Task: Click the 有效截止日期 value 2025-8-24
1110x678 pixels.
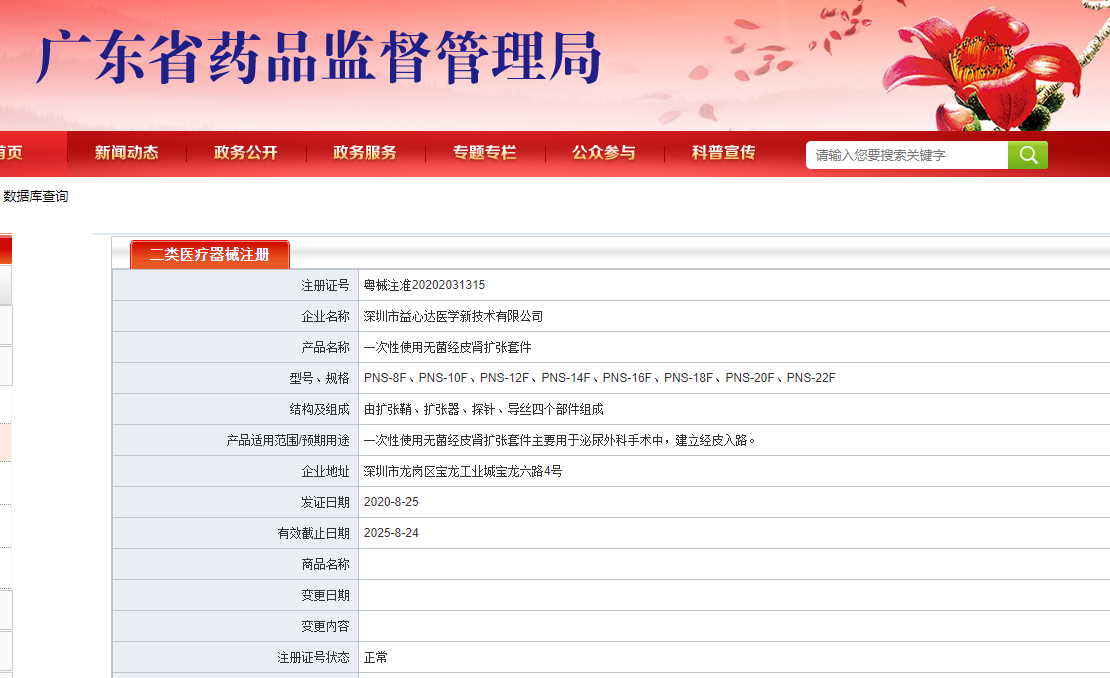Action: click(x=390, y=532)
